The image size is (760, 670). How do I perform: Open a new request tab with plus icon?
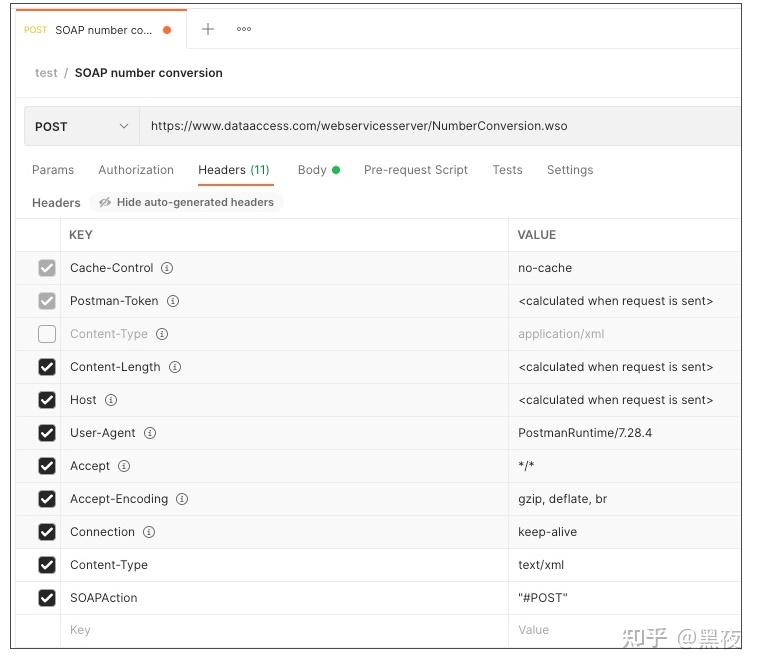tap(208, 29)
